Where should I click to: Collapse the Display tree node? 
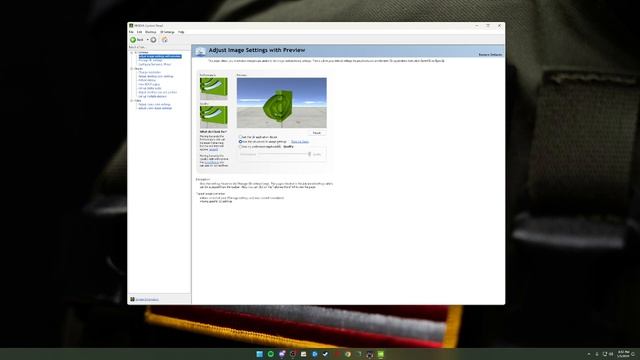click(132, 69)
